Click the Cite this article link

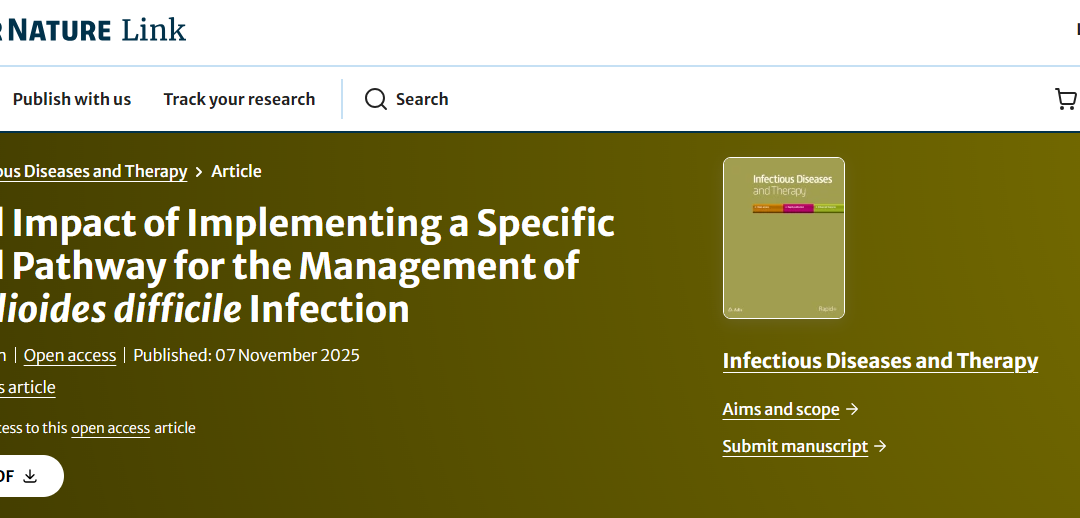(x=28, y=387)
